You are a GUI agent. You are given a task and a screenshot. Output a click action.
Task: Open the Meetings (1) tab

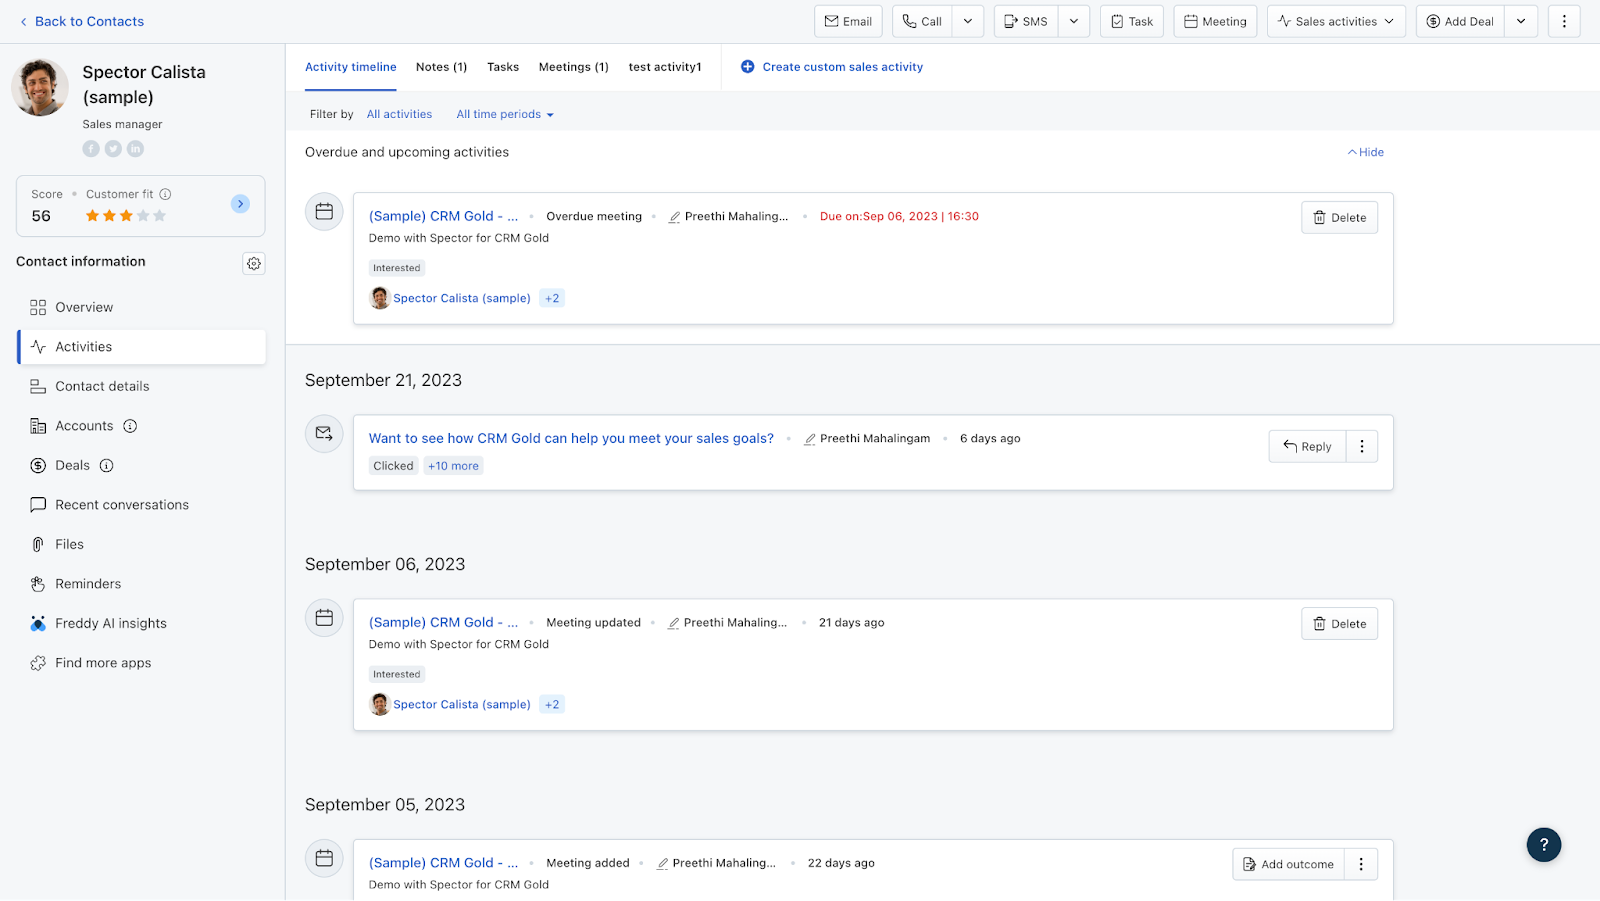(x=574, y=67)
